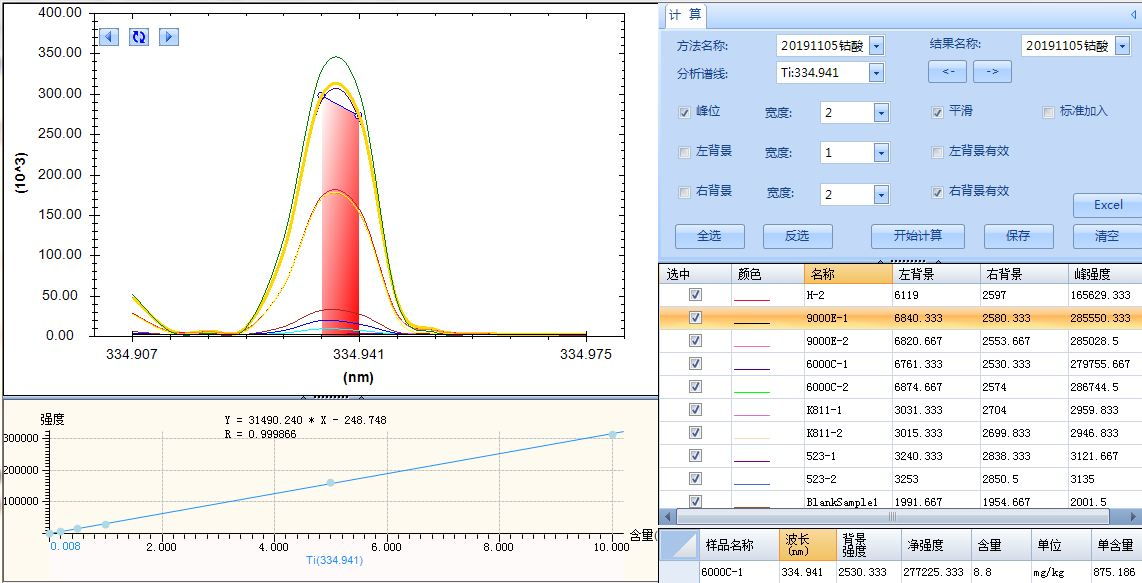Click the 9000E-2 color line swatch
The image size is (1142, 583).
tap(752, 341)
